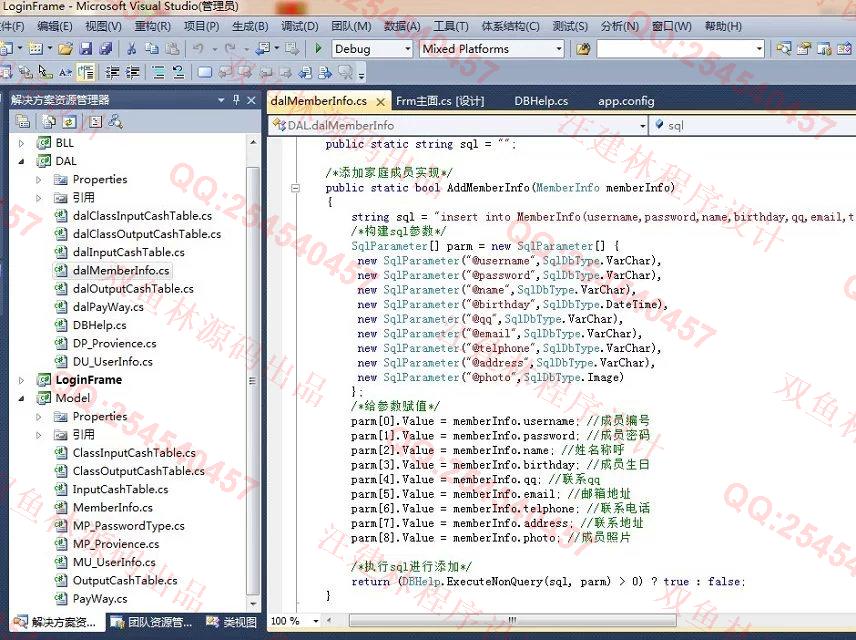
Task: Click the Navigate Backward icon
Action: point(263,49)
